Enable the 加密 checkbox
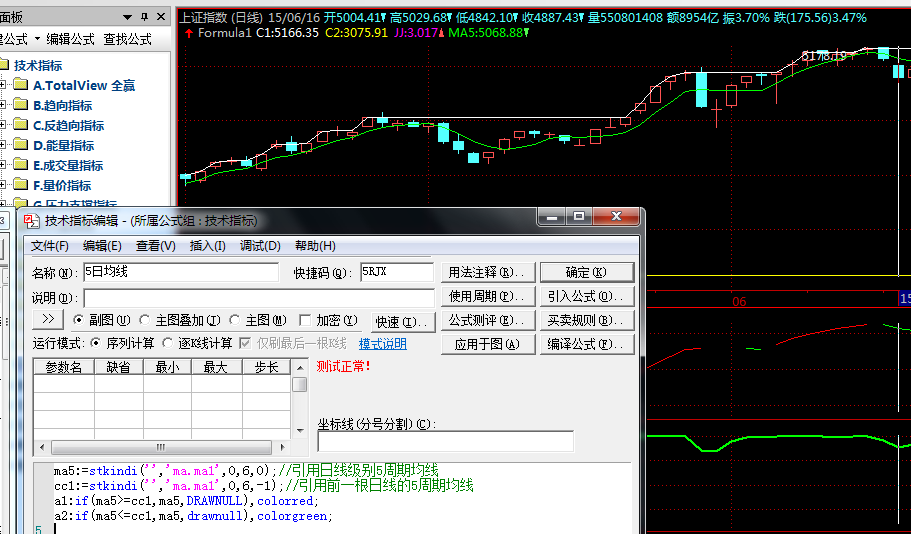 click(306, 321)
